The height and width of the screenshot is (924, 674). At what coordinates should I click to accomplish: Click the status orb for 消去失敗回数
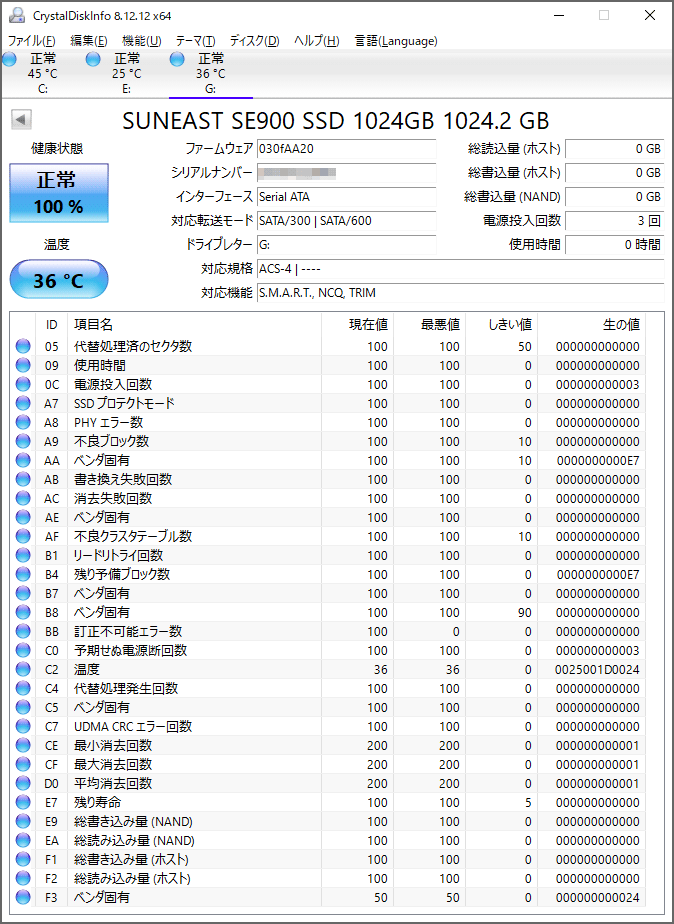tap(23, 499)
